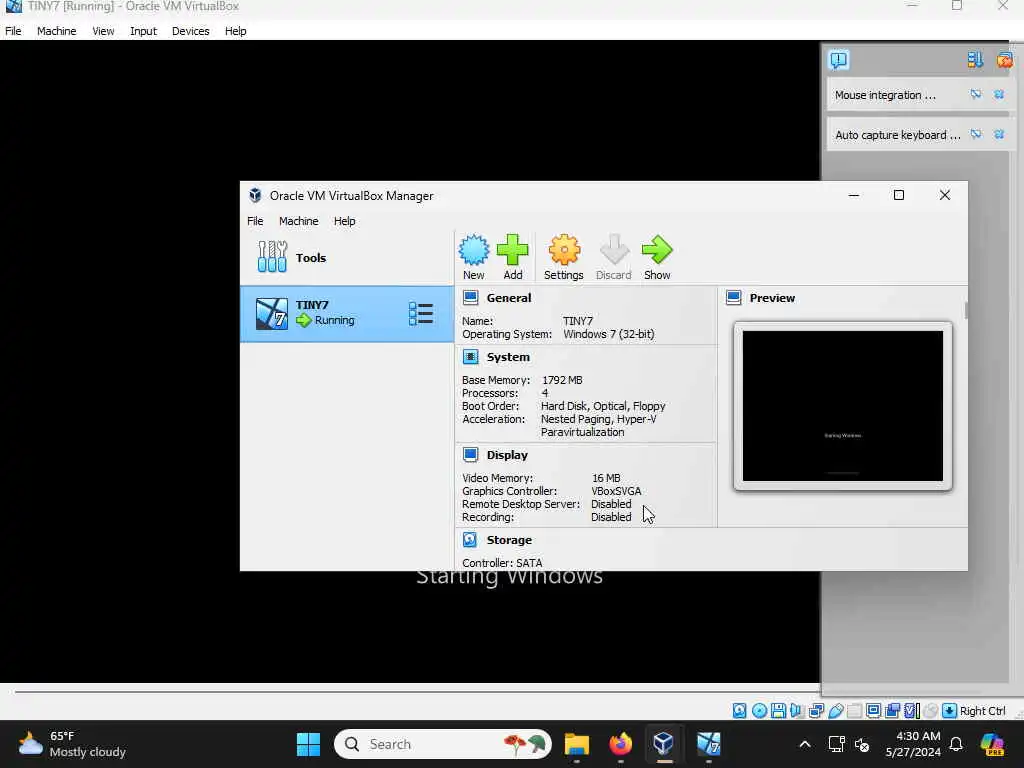Click the Copilot PRE icon in taskbar
The height and width of the screenshot is (768, 1024).
[992, 744]
